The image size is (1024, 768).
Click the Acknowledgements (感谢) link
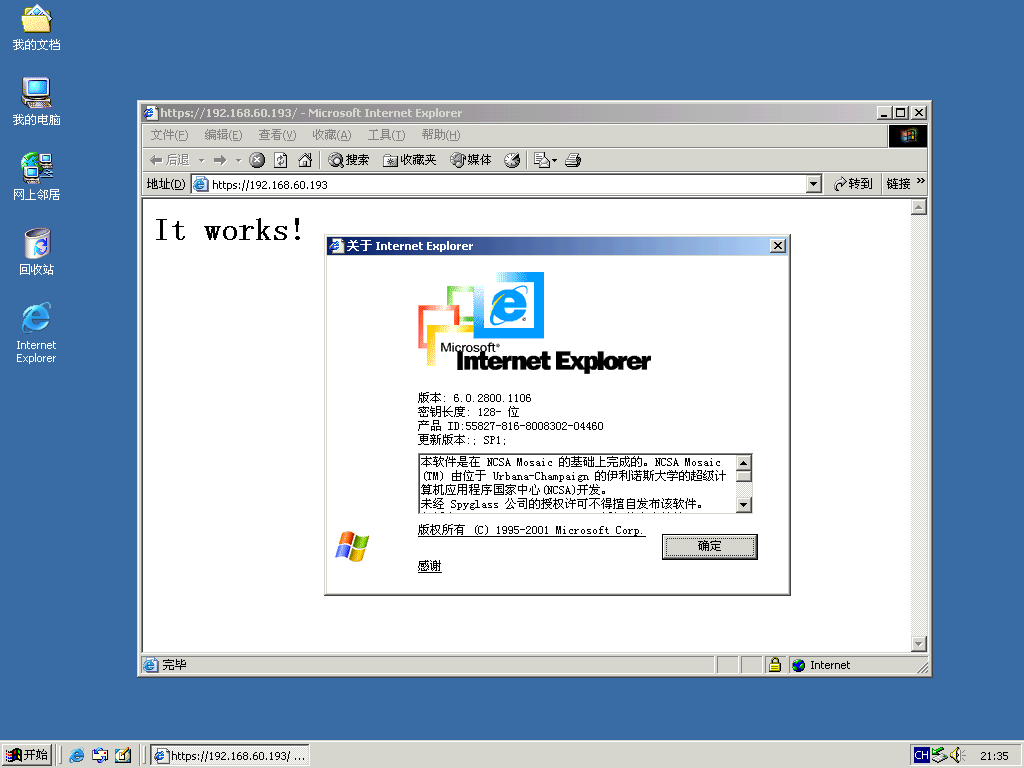coord(429,566)
